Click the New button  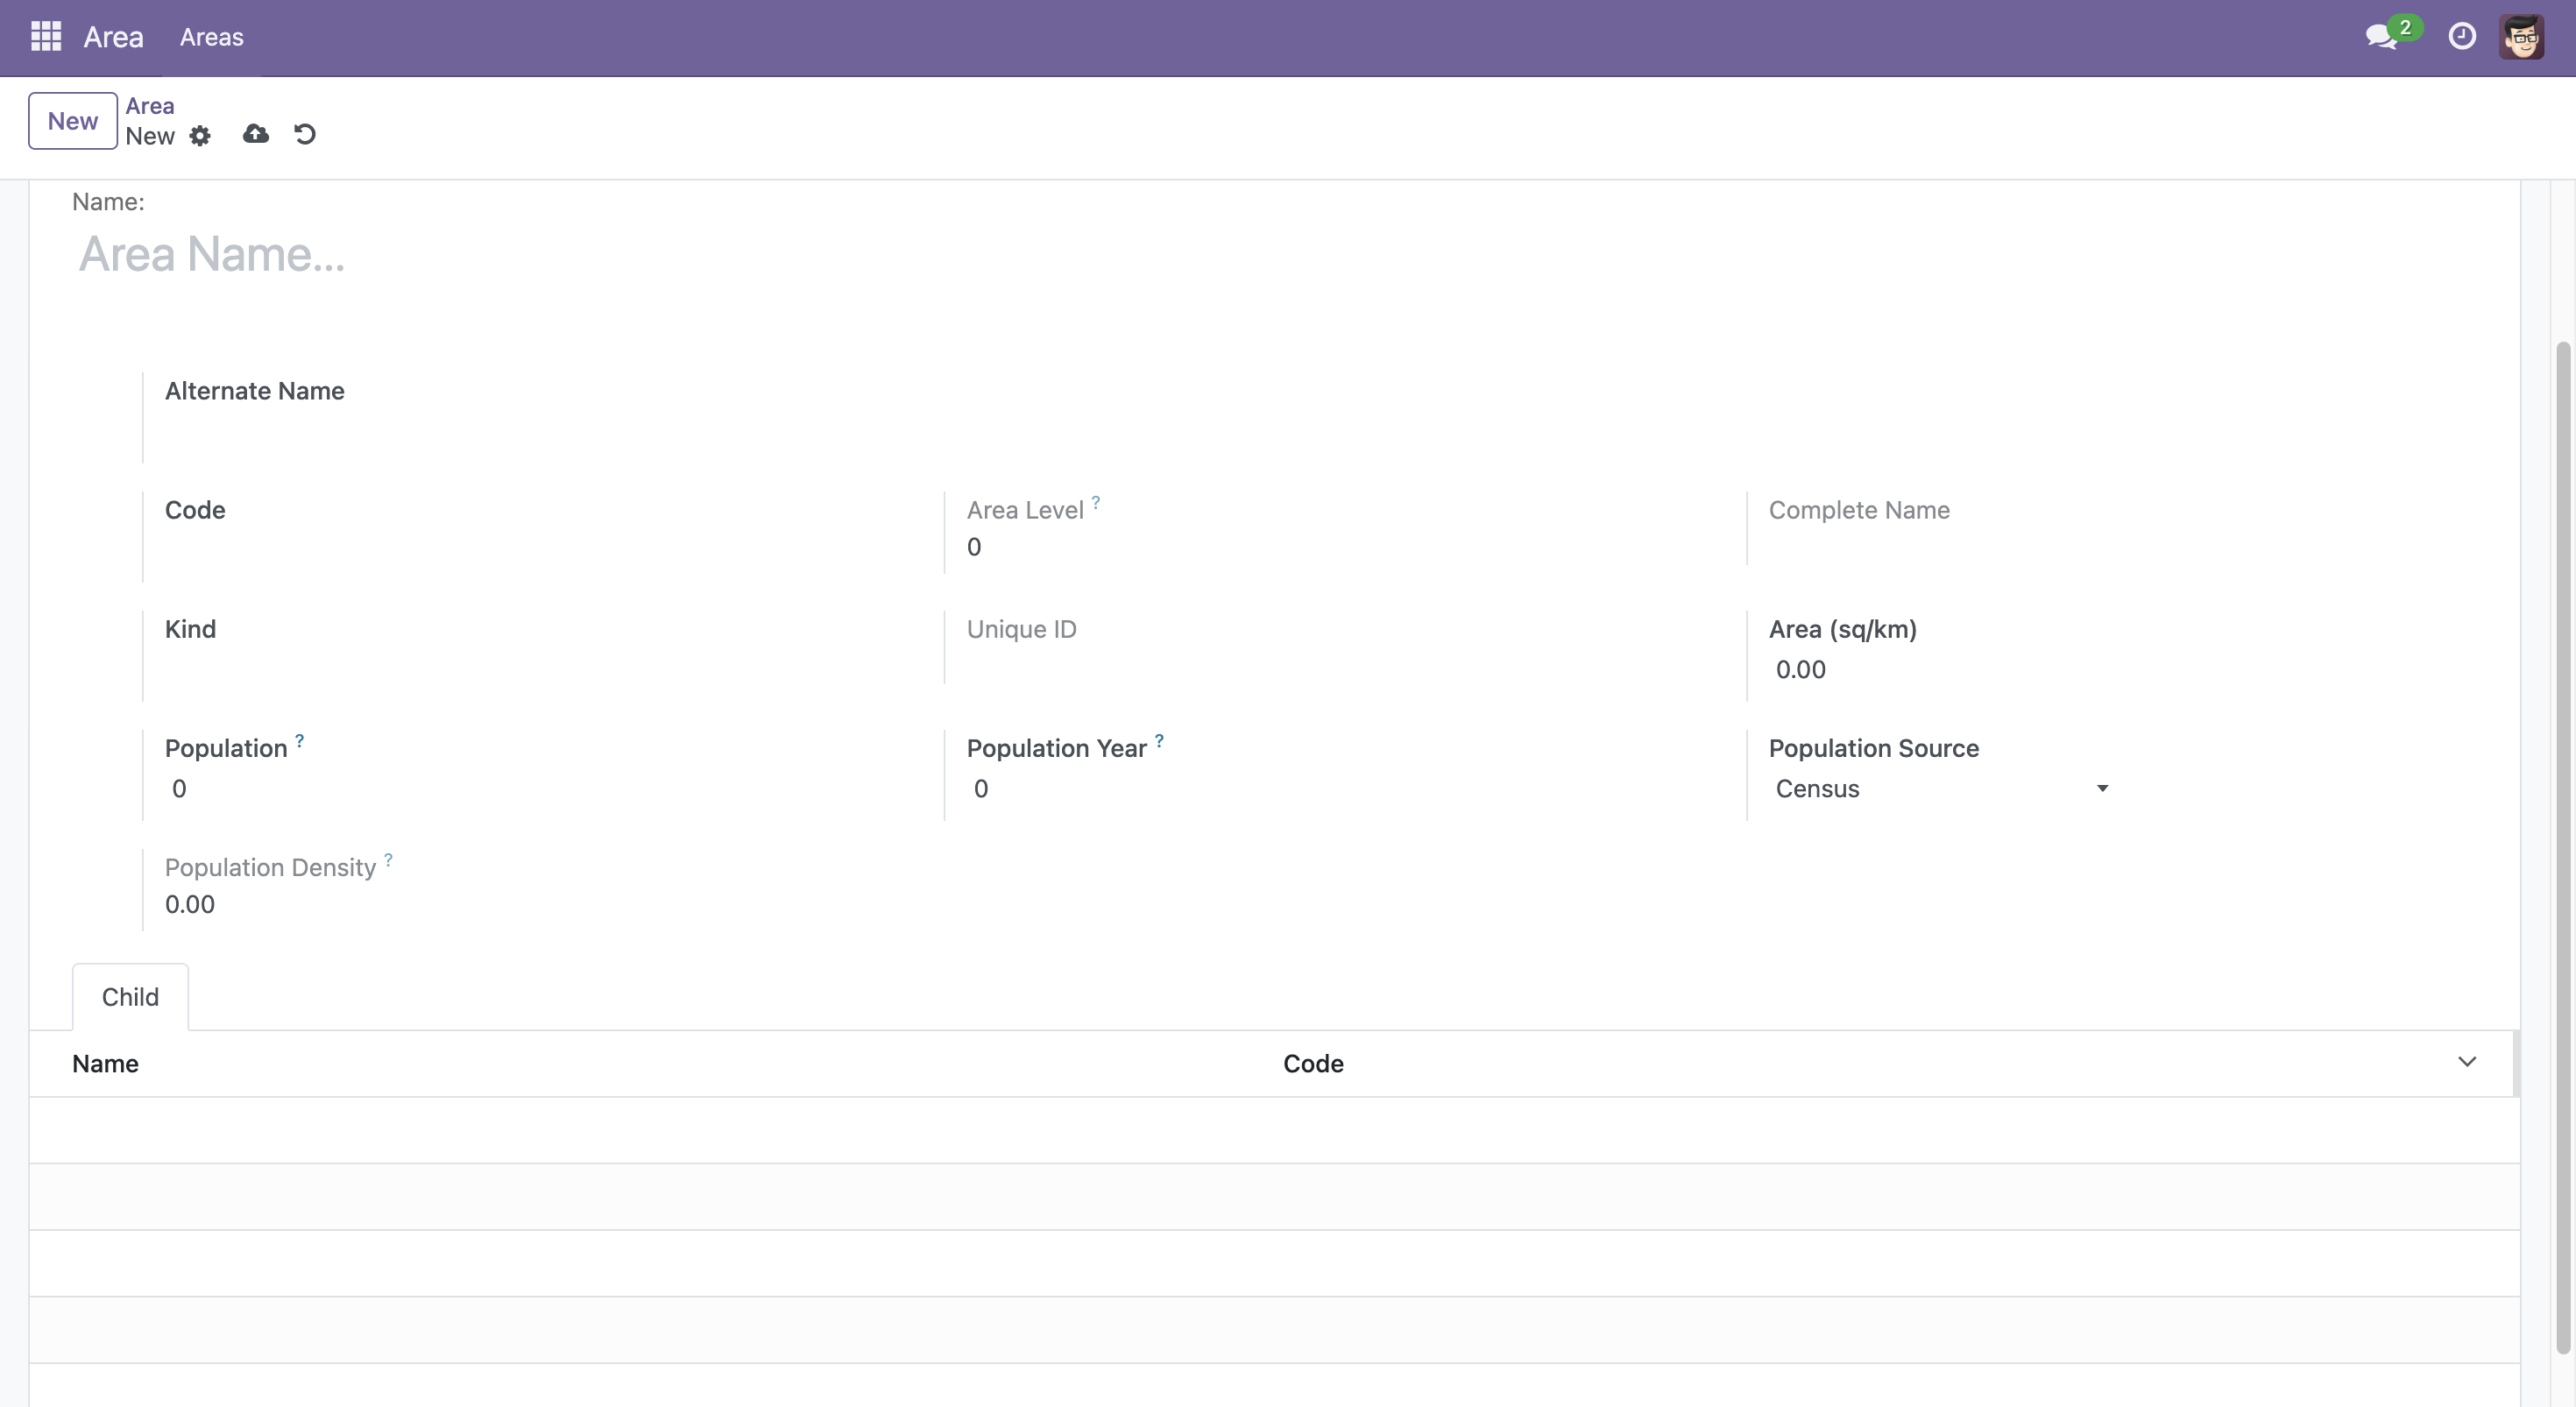(x=72, y=120)
